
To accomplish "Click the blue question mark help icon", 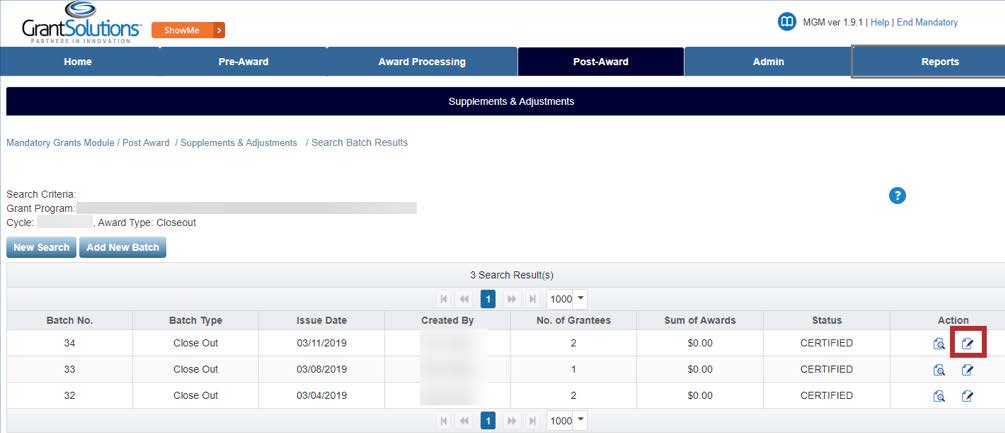I will [x=897, y=196].
